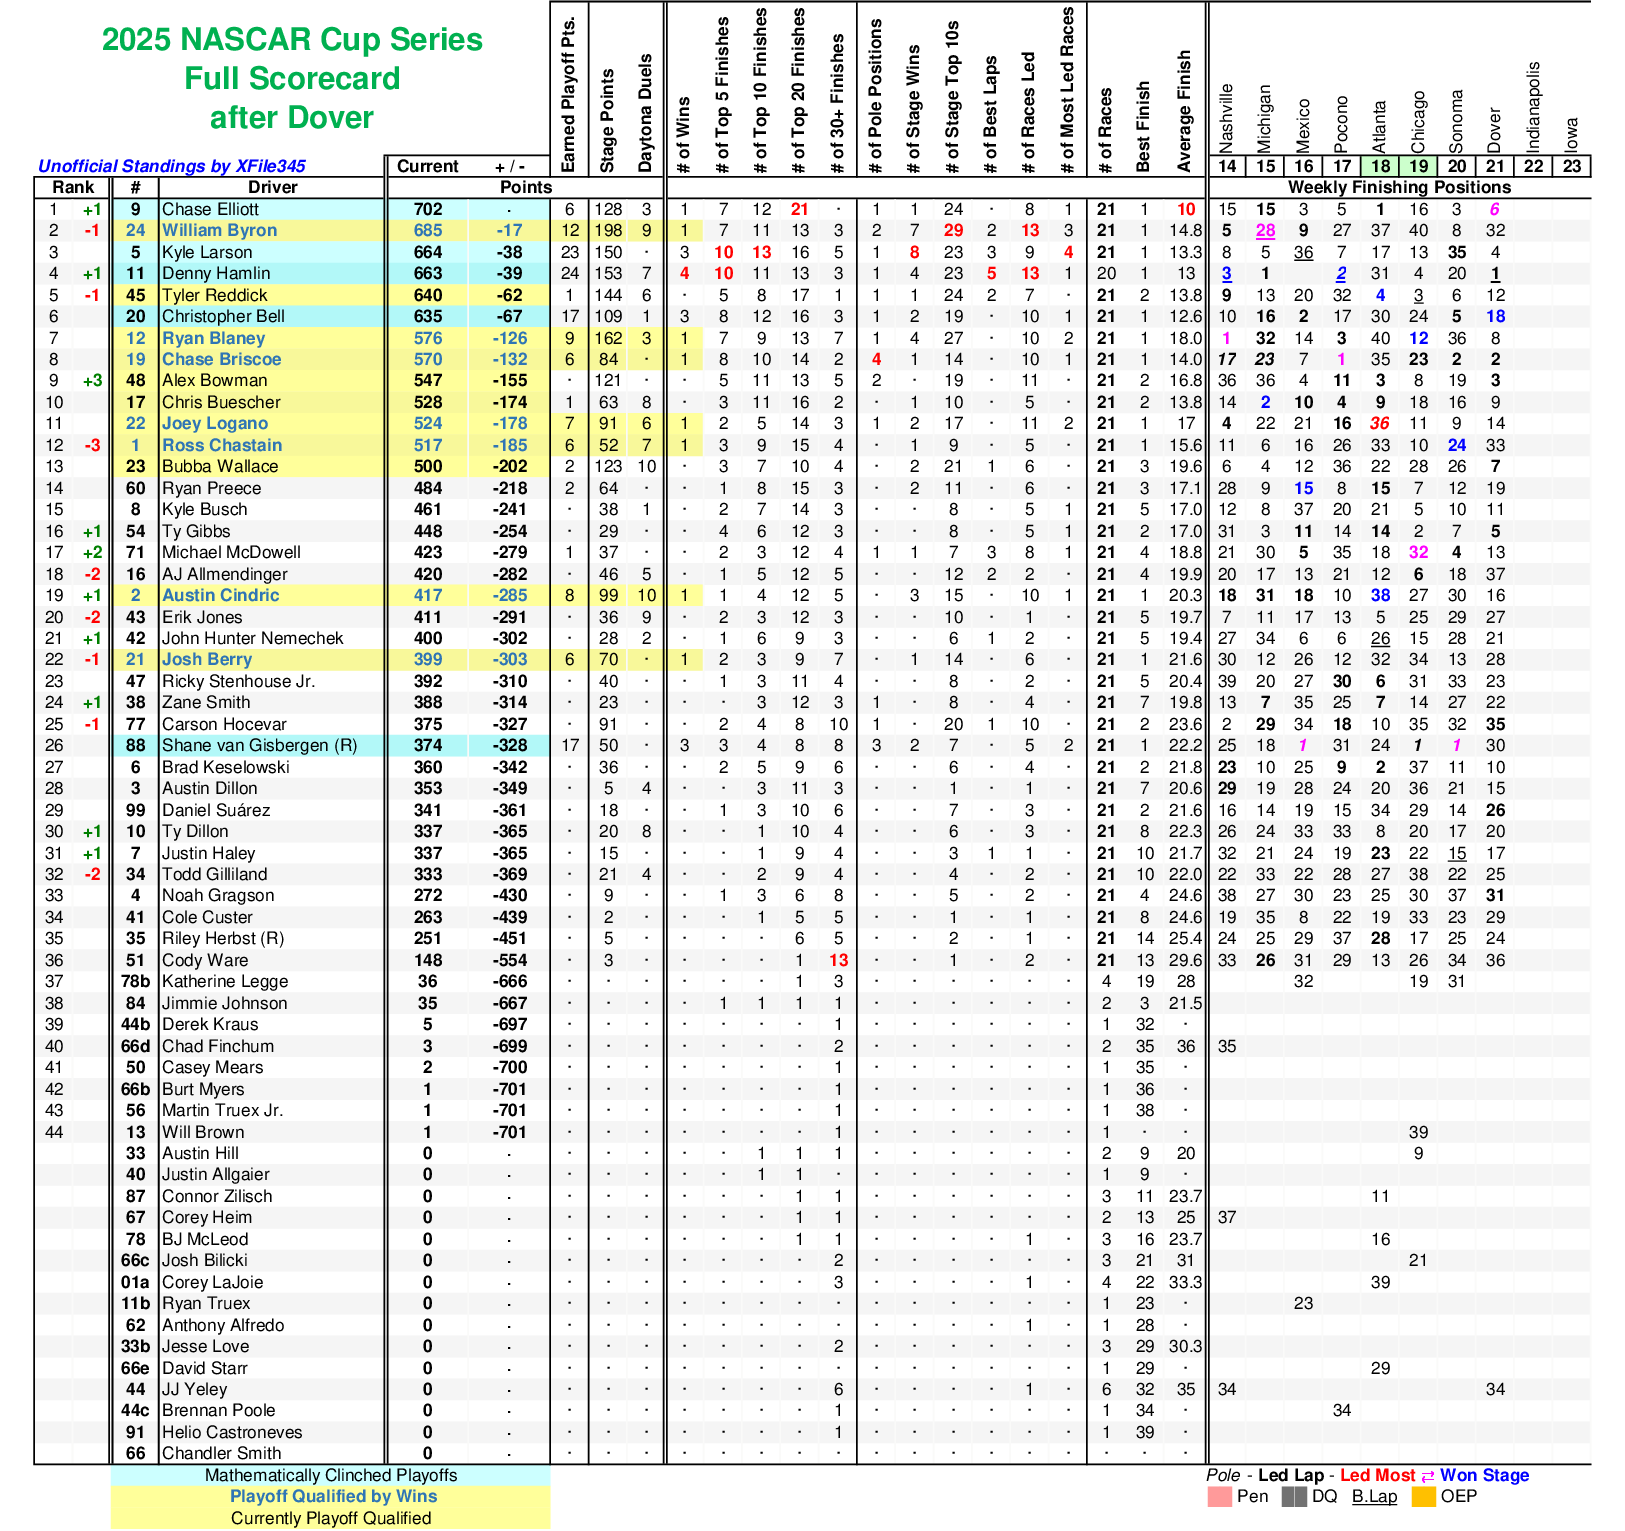Select driver name 'John Hunter Nemechek'
The image size is (1625, 1531).
click(x=253, y=638)
